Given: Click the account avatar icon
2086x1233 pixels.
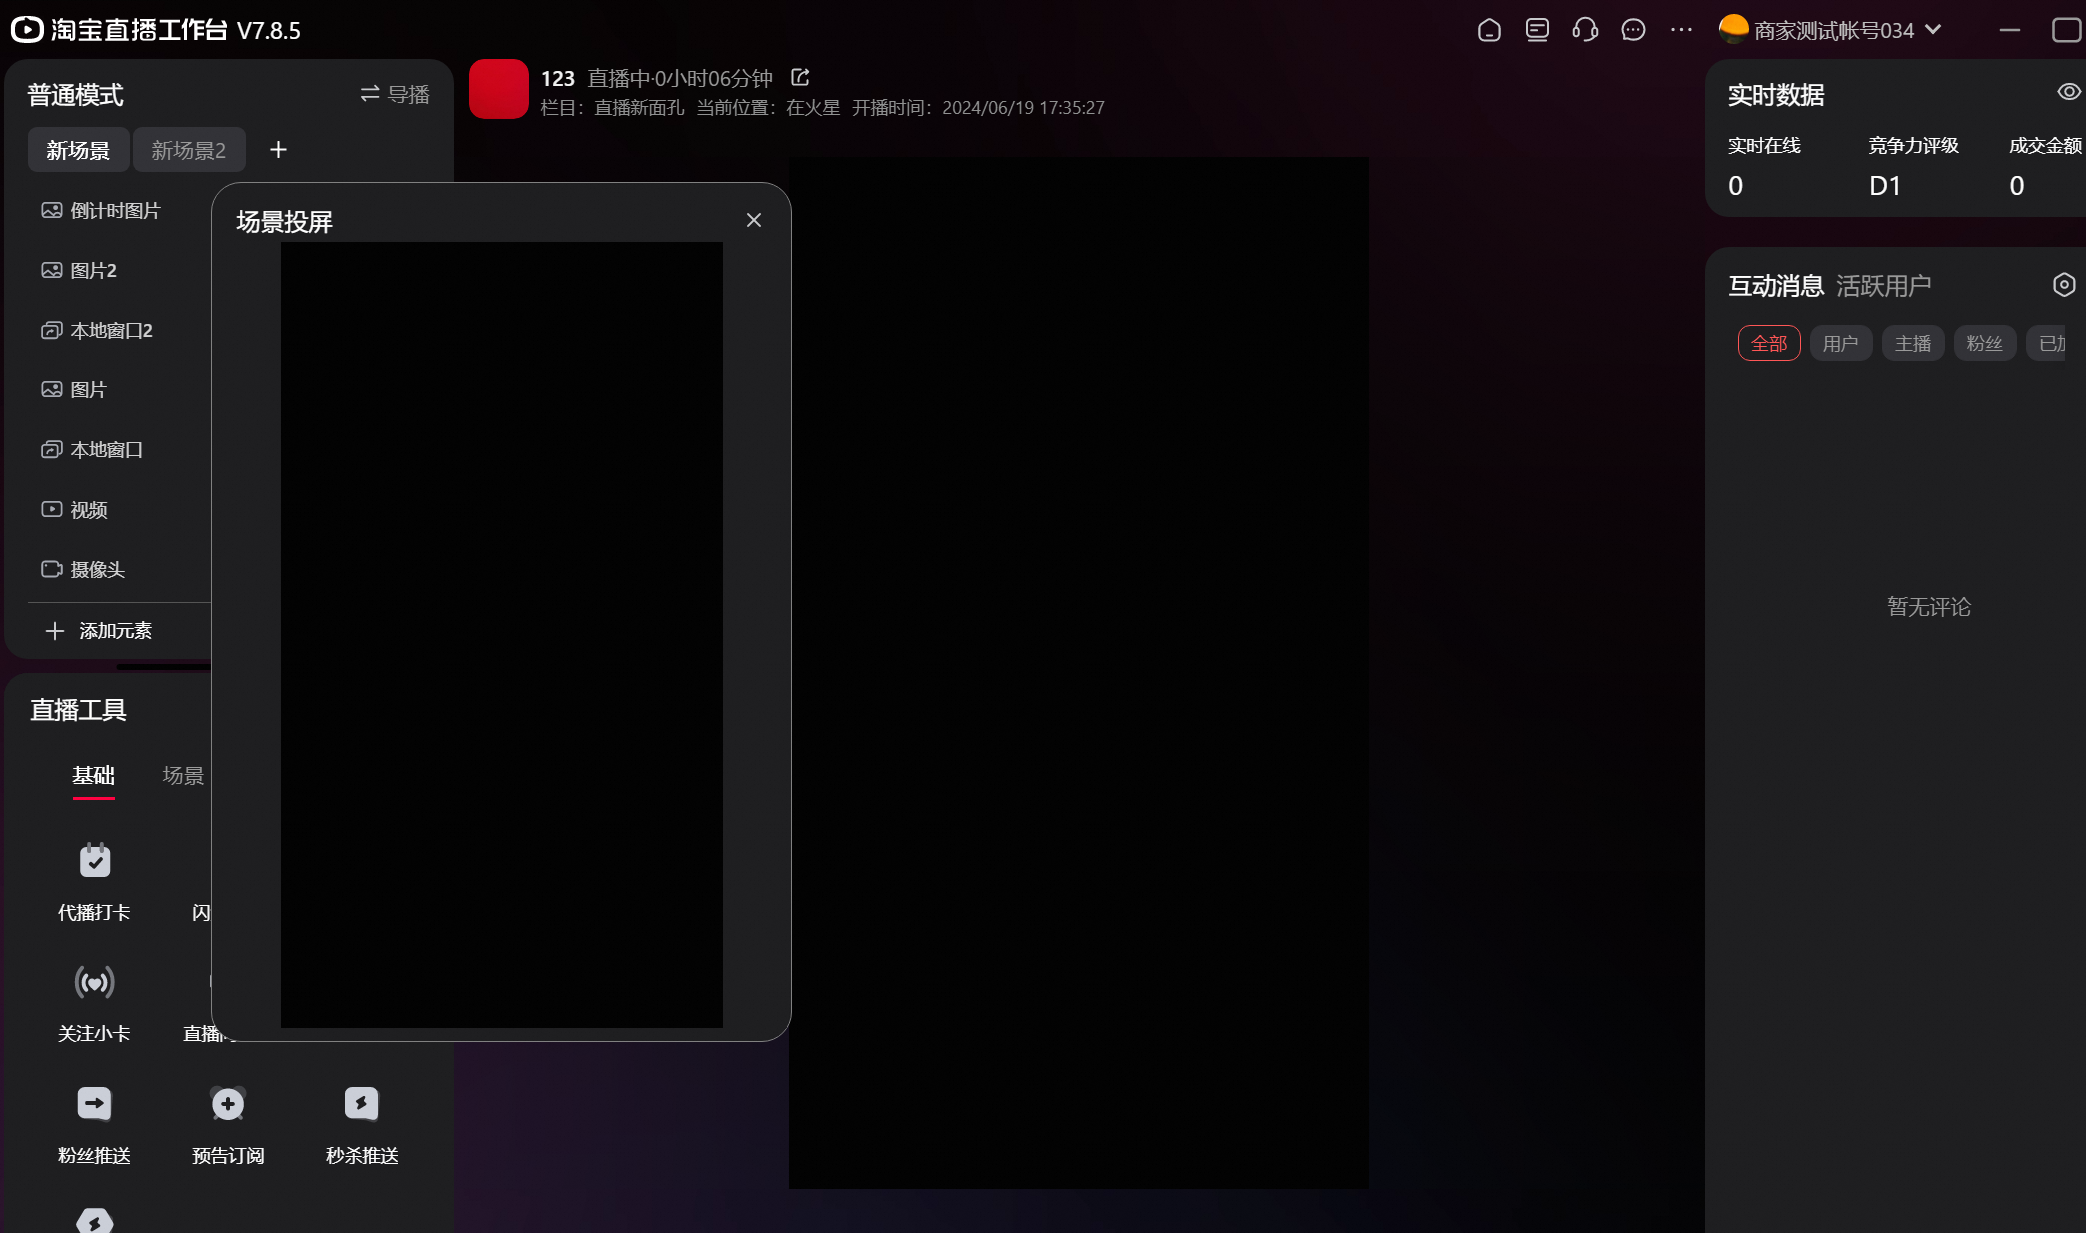Looking at the screenshot, I should tap(1733, 29).
